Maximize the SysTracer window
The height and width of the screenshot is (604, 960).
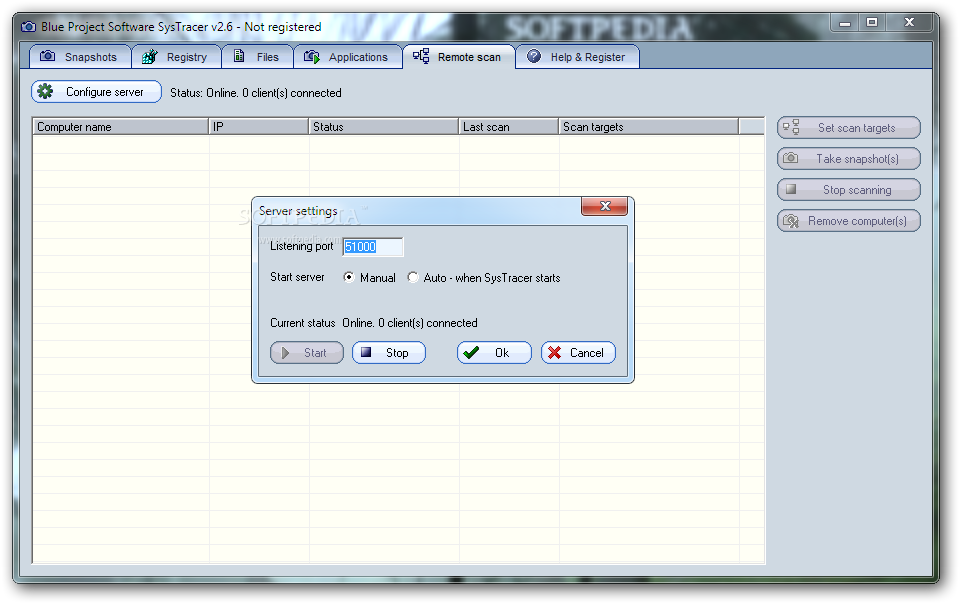point(872,23)
